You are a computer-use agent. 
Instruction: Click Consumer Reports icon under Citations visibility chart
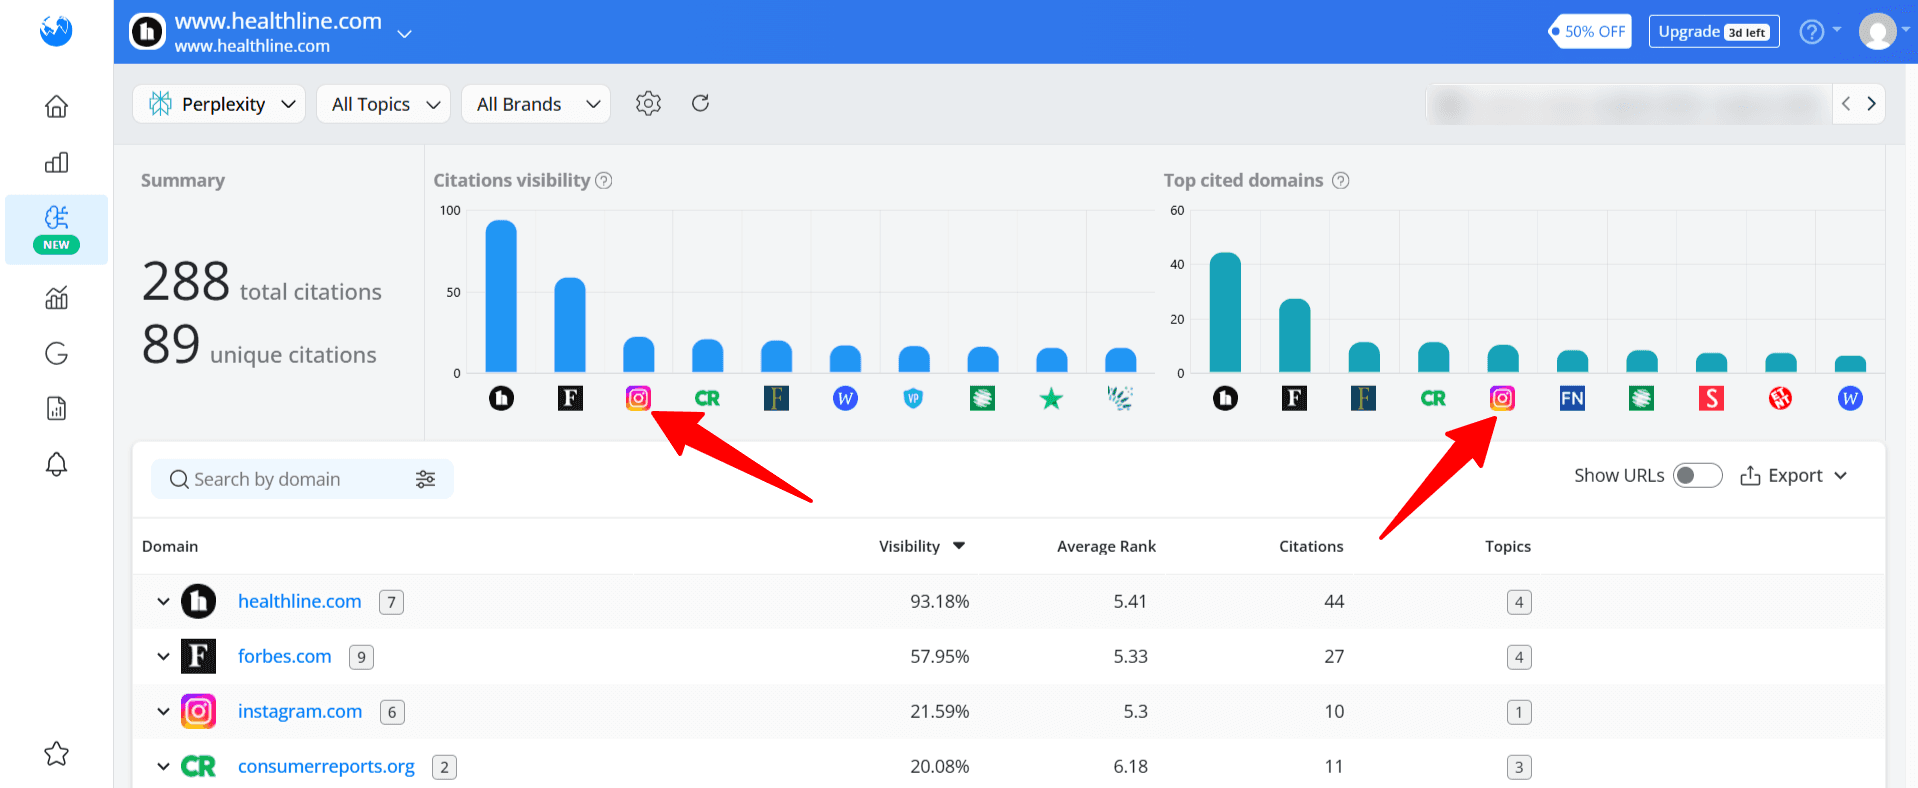pyautogui.click(x=707, y=398)
